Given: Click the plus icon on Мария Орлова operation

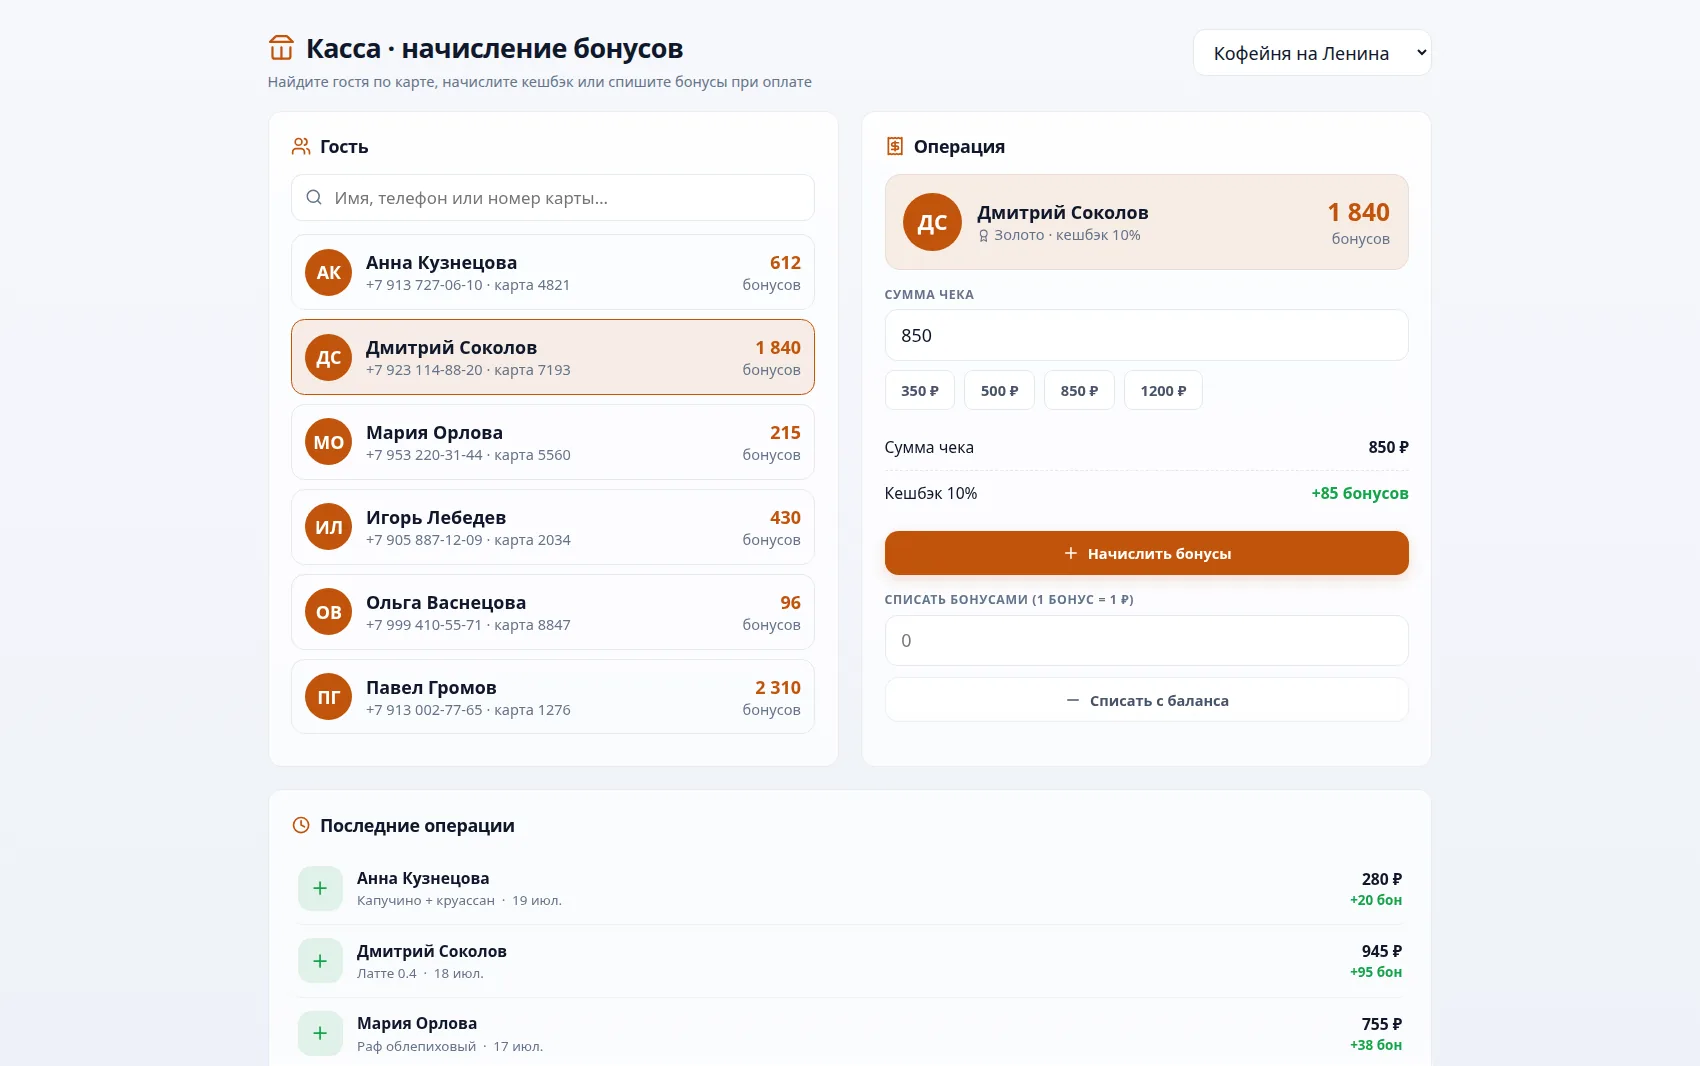Looking at the screenshot, I should coord(320,1033).
